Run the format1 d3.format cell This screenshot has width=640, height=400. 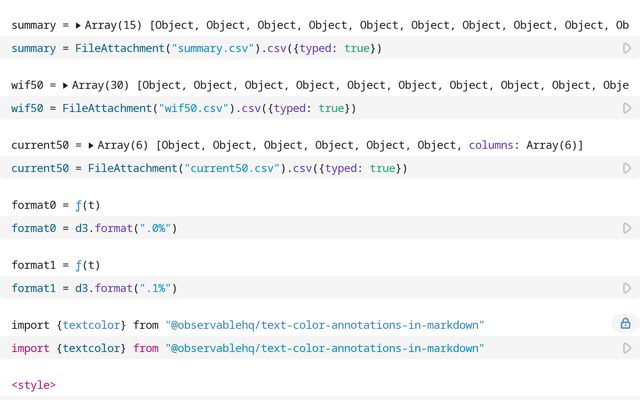click(x=627, y=288)
